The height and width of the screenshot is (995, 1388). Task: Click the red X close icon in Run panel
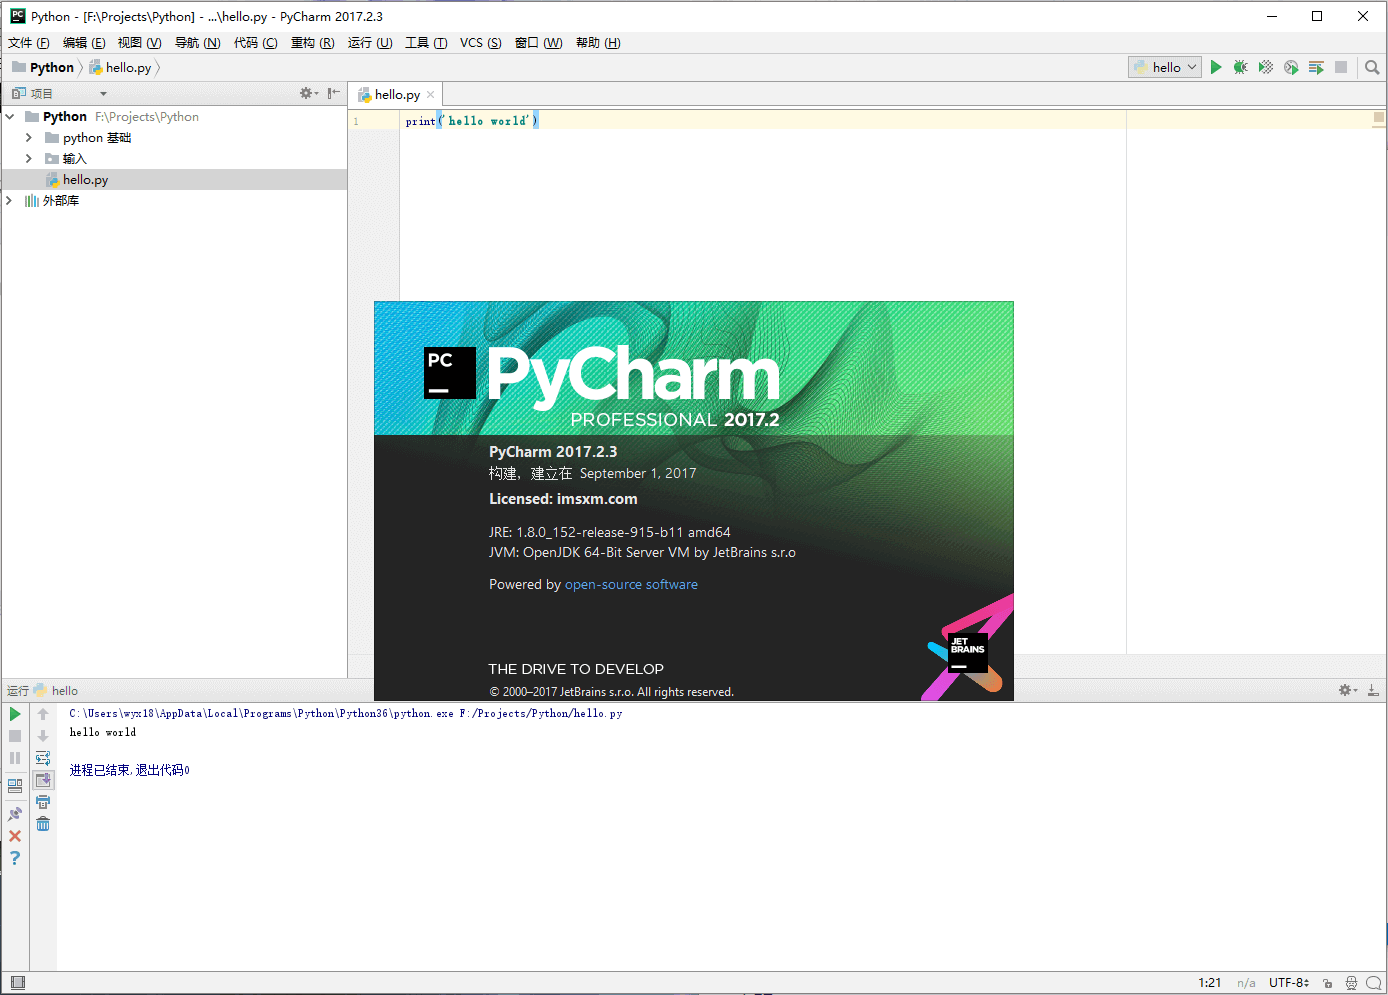tap(15, 836)
